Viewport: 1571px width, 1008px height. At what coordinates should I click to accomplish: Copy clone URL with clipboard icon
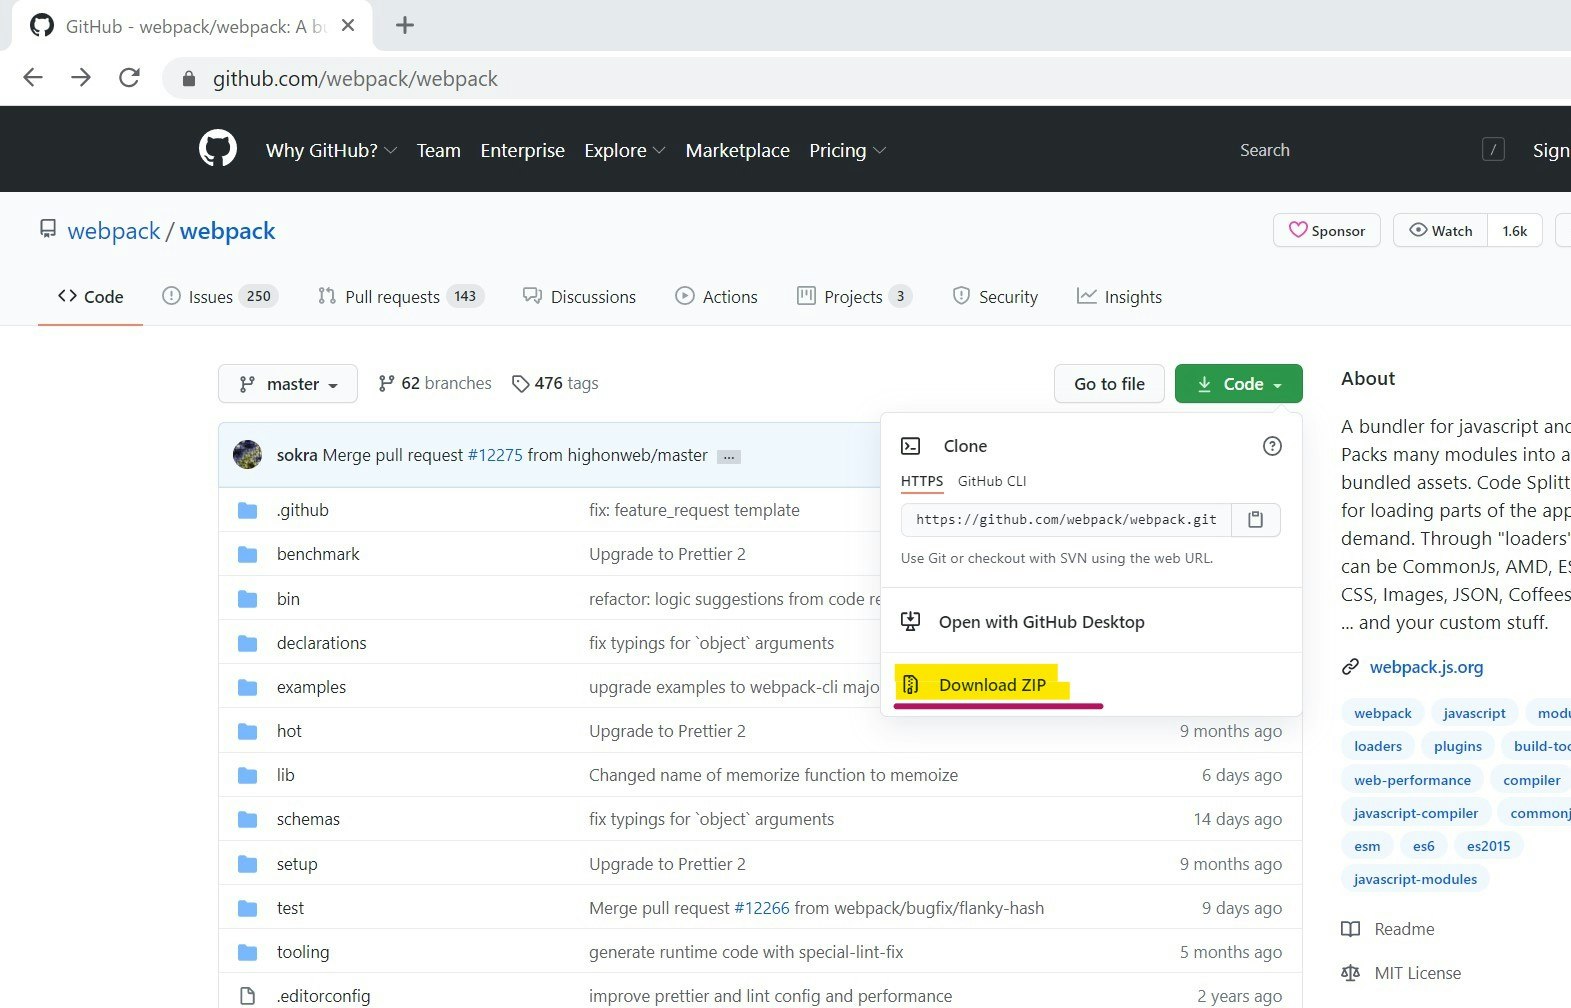[1256, 520]
